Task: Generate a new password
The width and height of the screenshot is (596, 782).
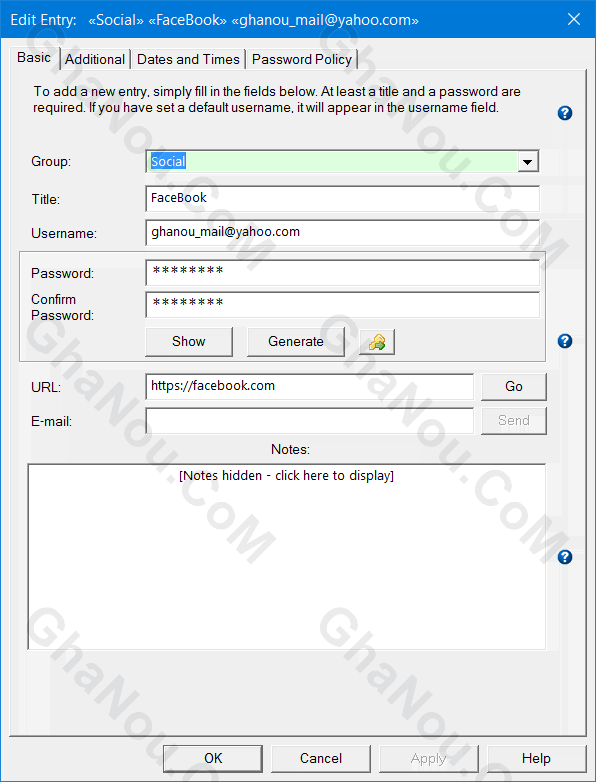Action: point(296,342)
